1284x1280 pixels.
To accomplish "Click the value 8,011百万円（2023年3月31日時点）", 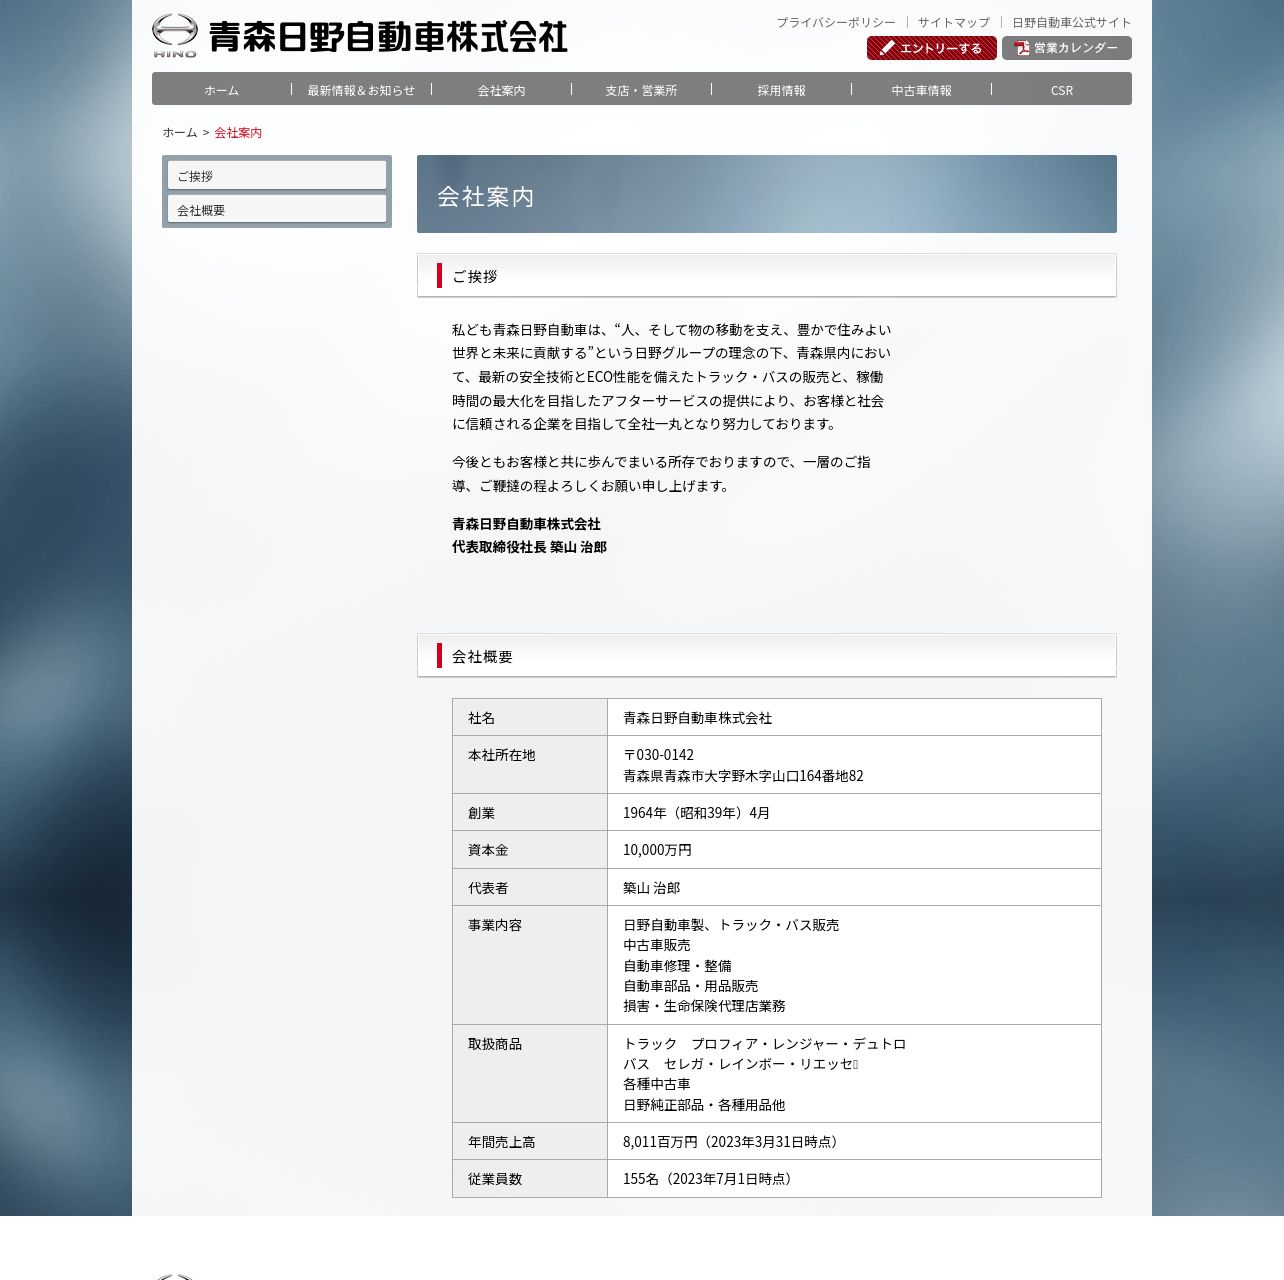I will (733, 1142).
